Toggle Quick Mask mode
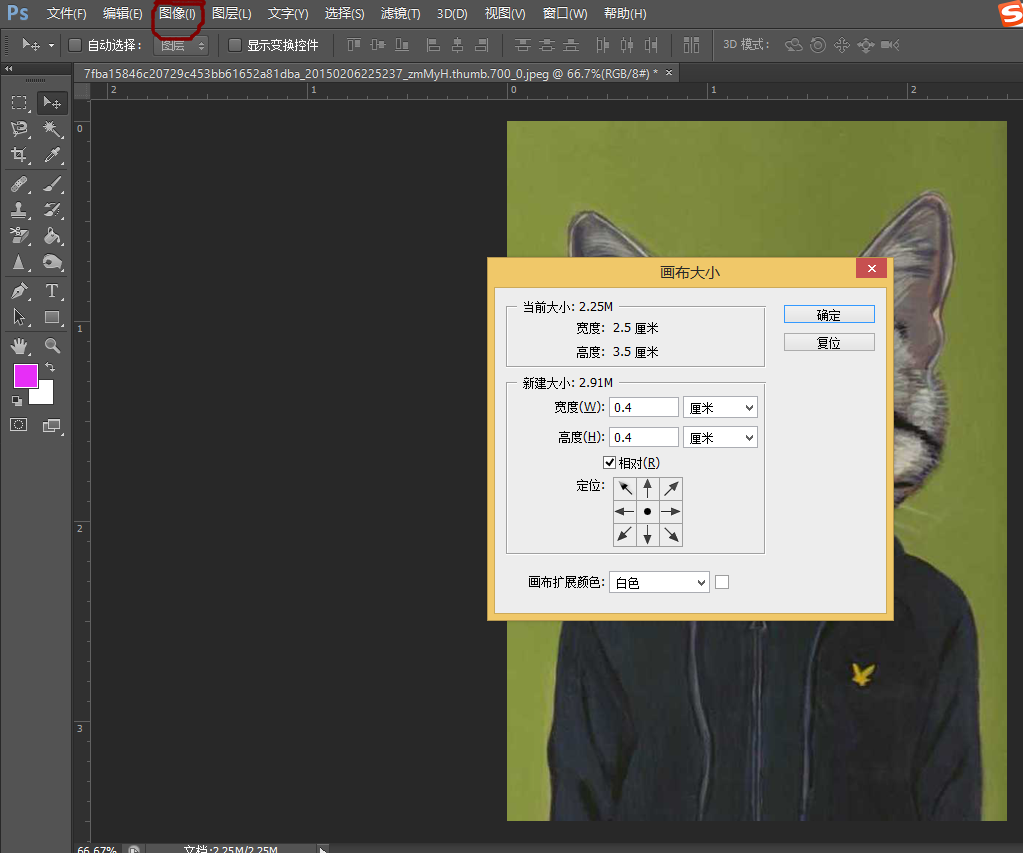1023x853 pixels. coord(18,426)
